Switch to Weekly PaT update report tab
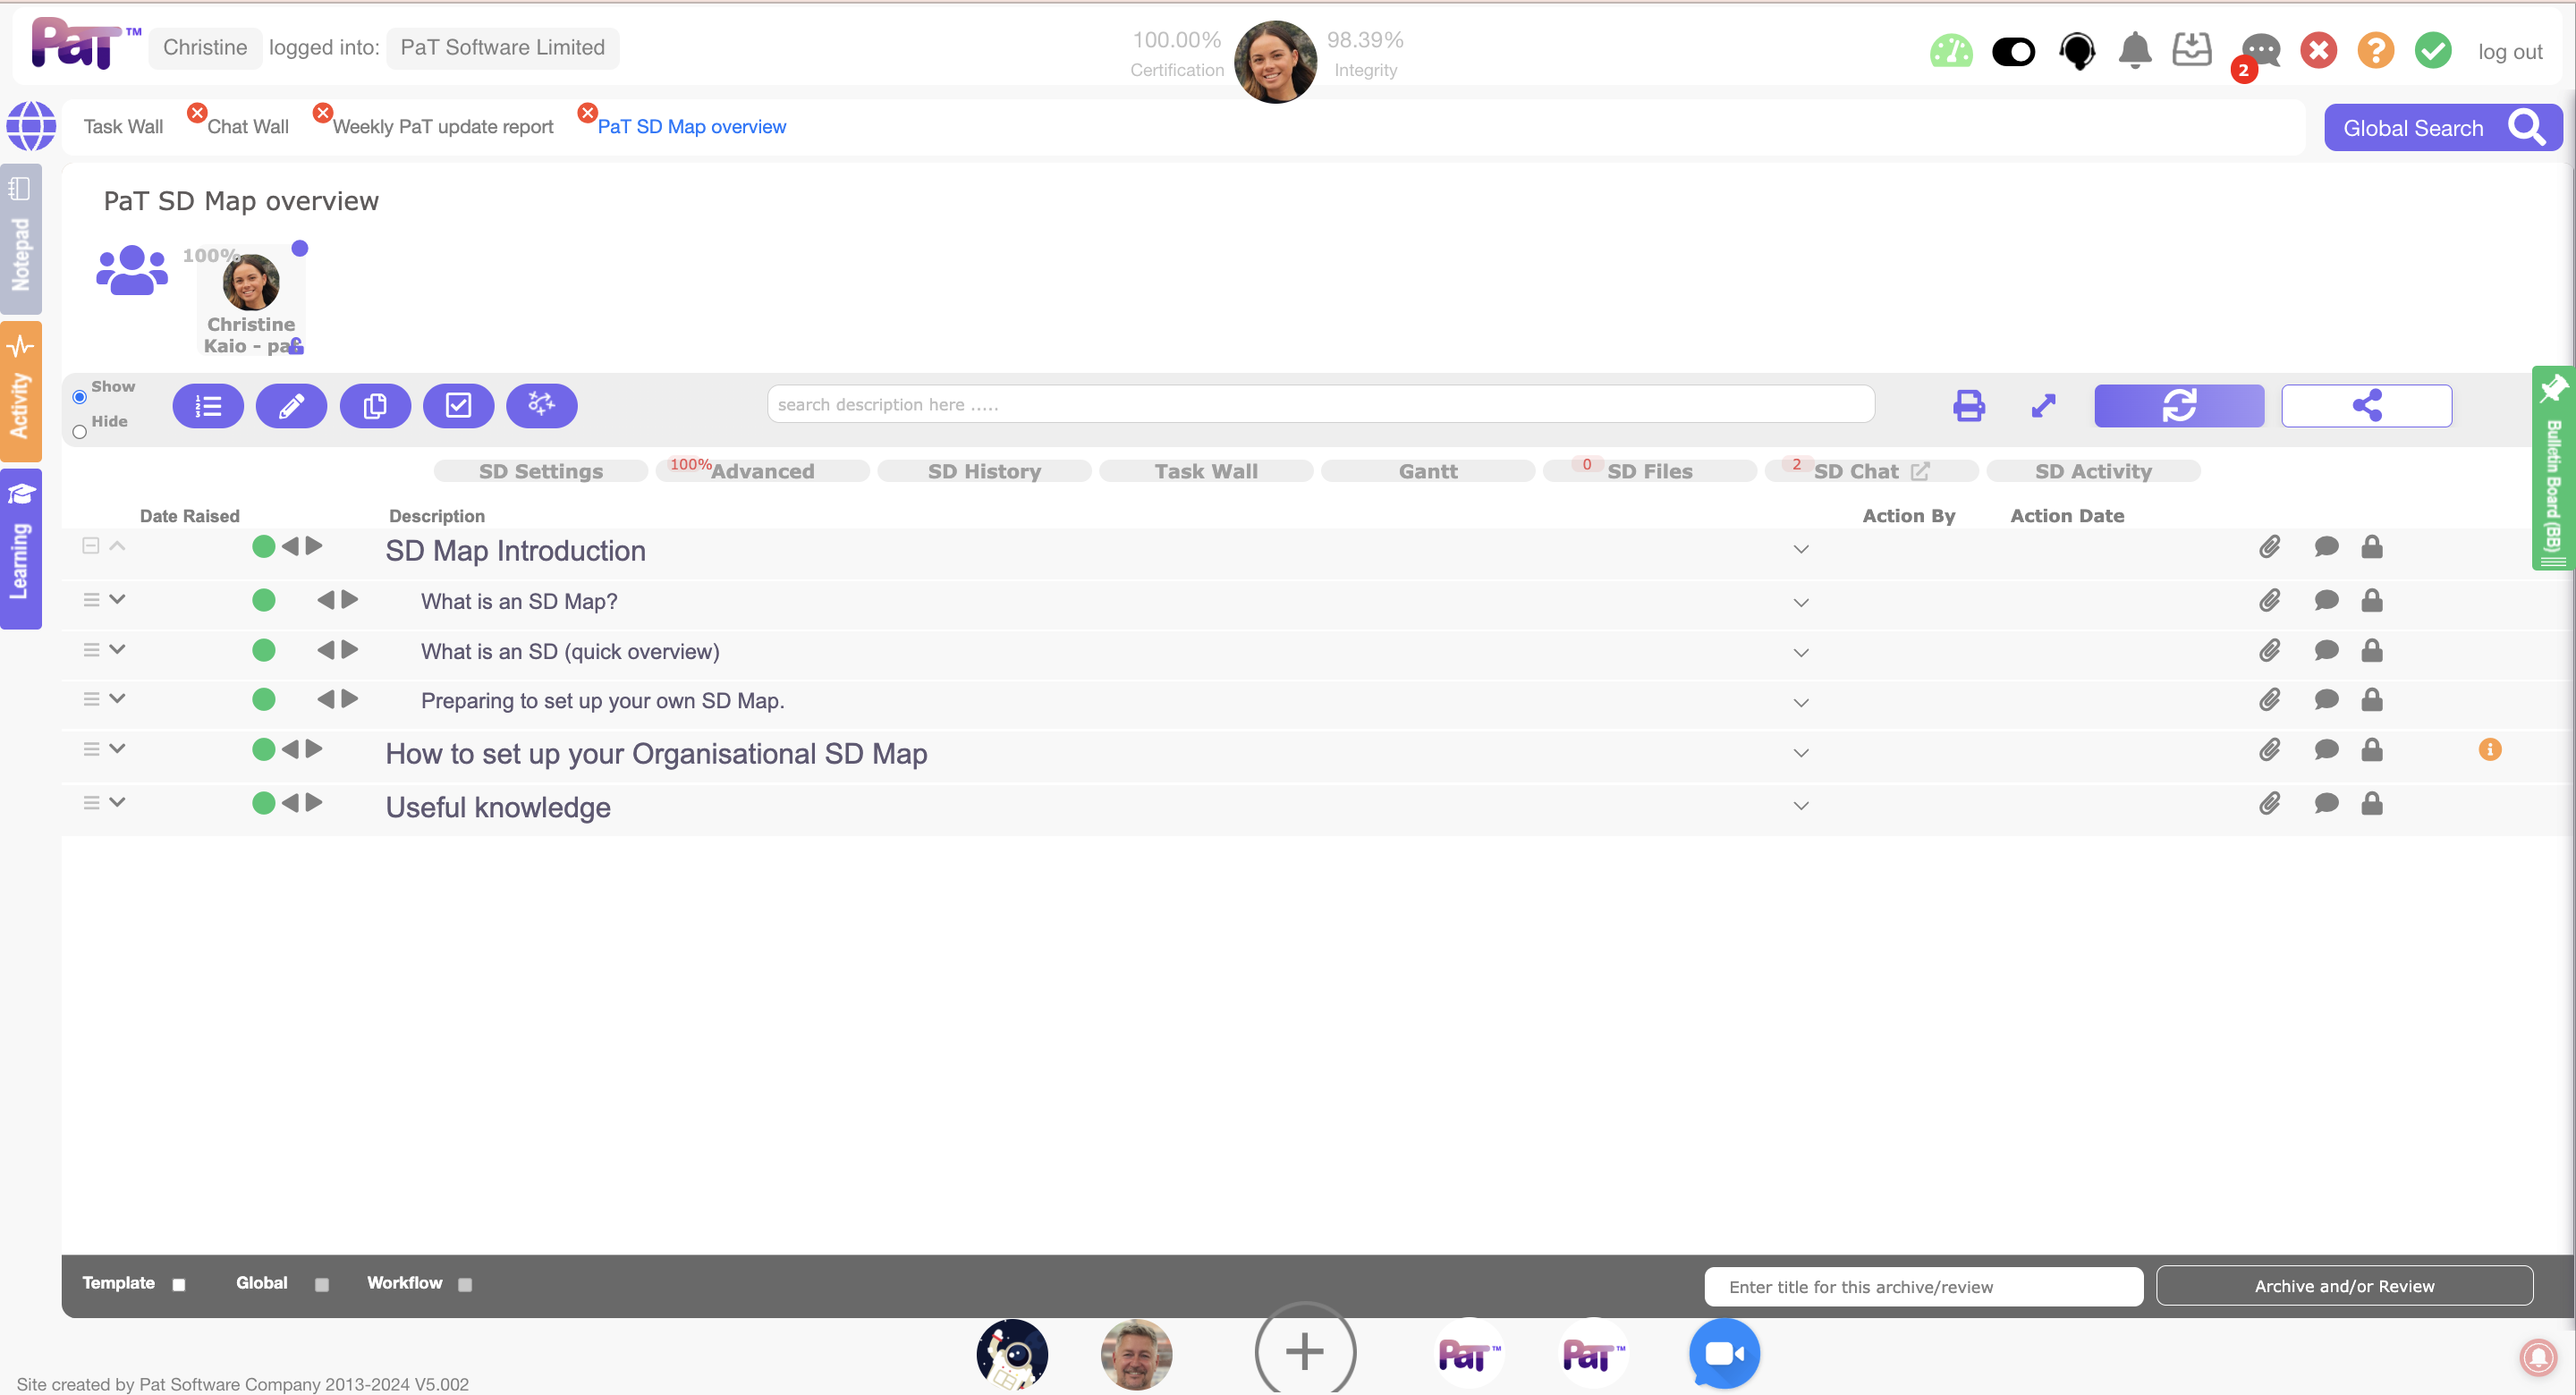This screenshot has width=2576, height=1395. 442,127
